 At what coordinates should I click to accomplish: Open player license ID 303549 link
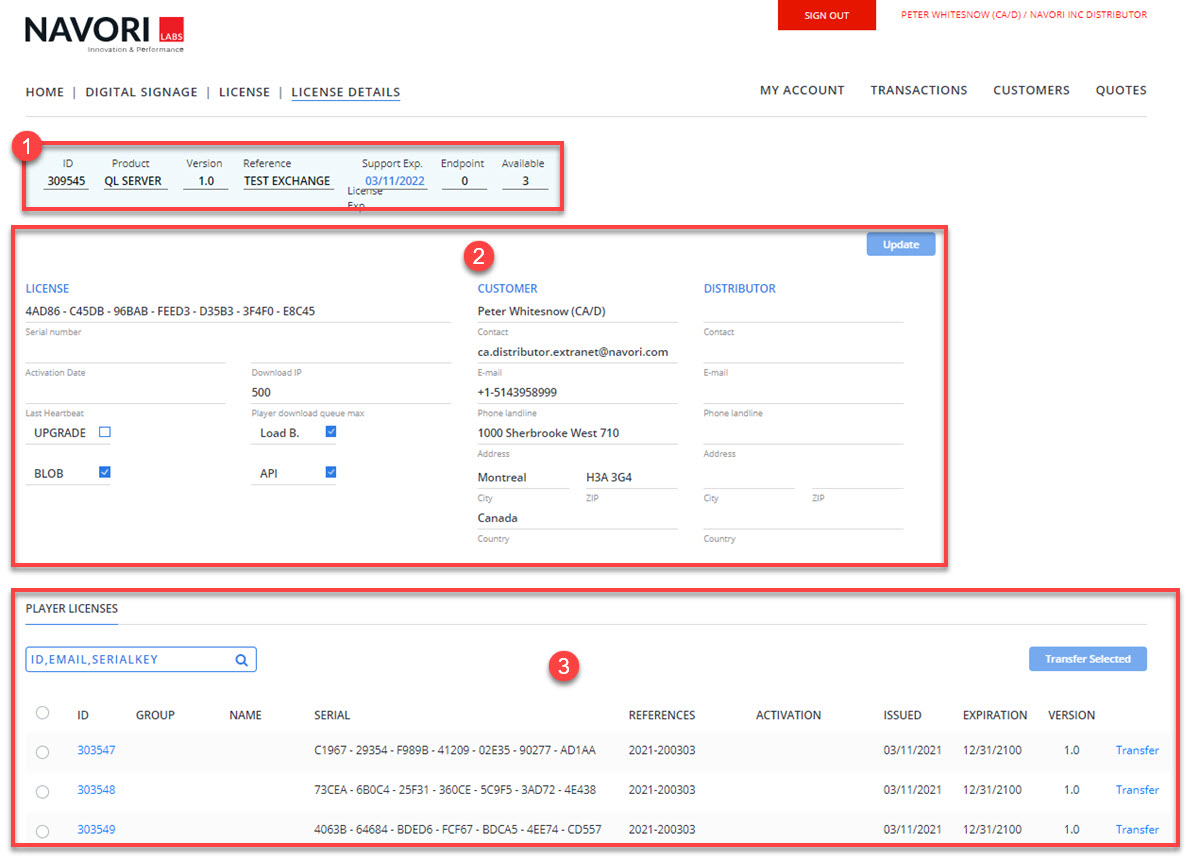[96, 830]
